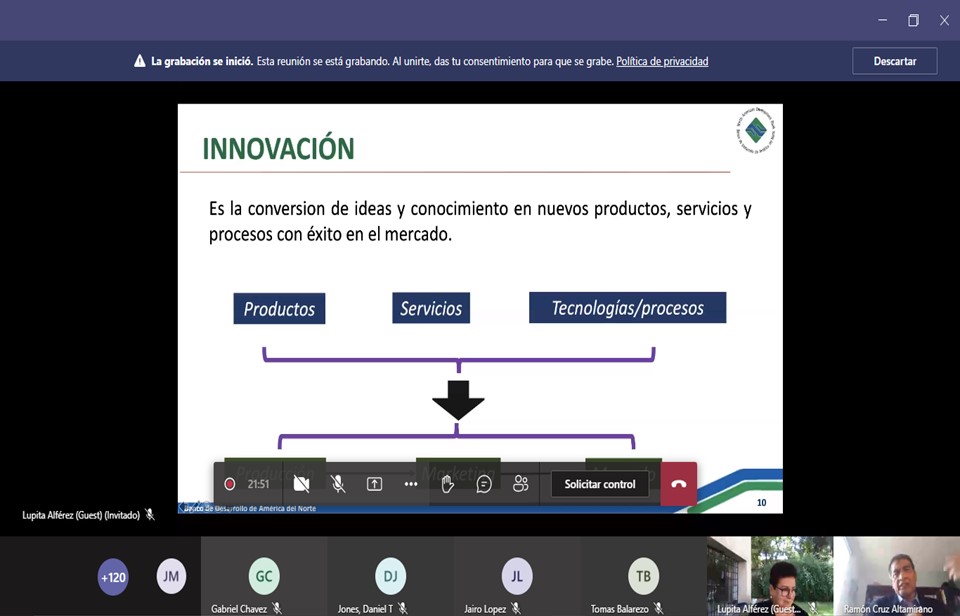Click Jairo Lopez participant tile
This screenshot has height=616, width=960.
516,576
